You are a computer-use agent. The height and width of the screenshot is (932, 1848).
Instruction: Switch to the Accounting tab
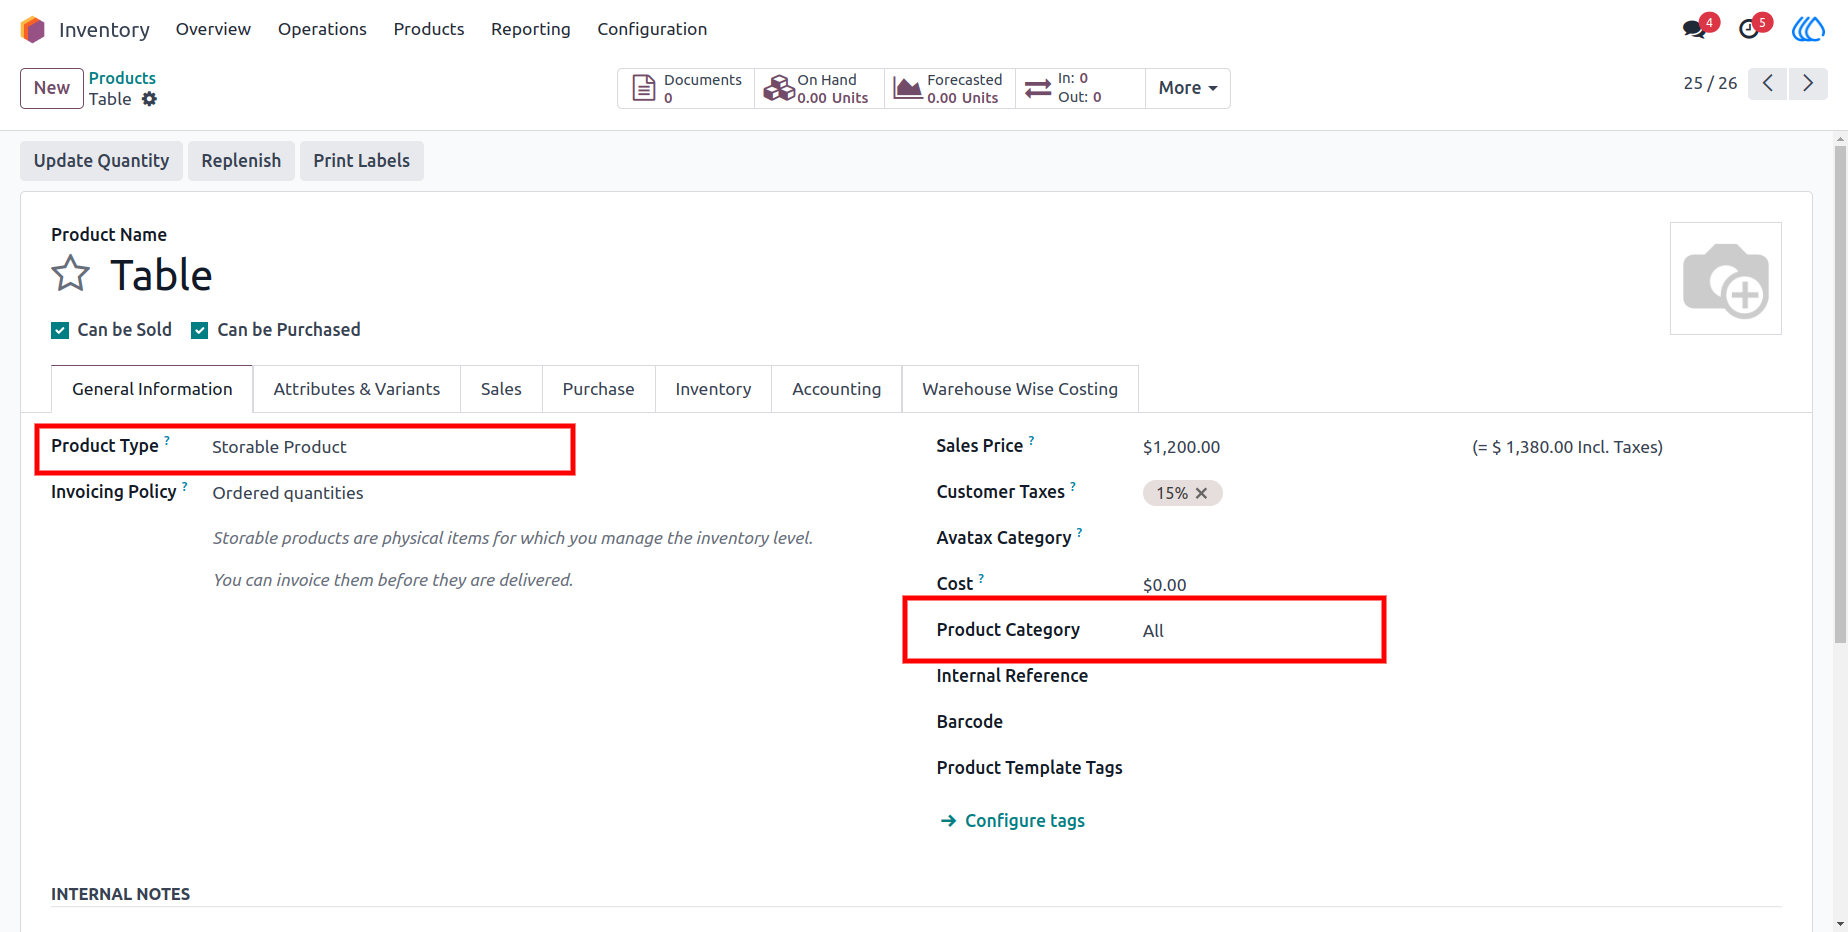tap(837, 389)
